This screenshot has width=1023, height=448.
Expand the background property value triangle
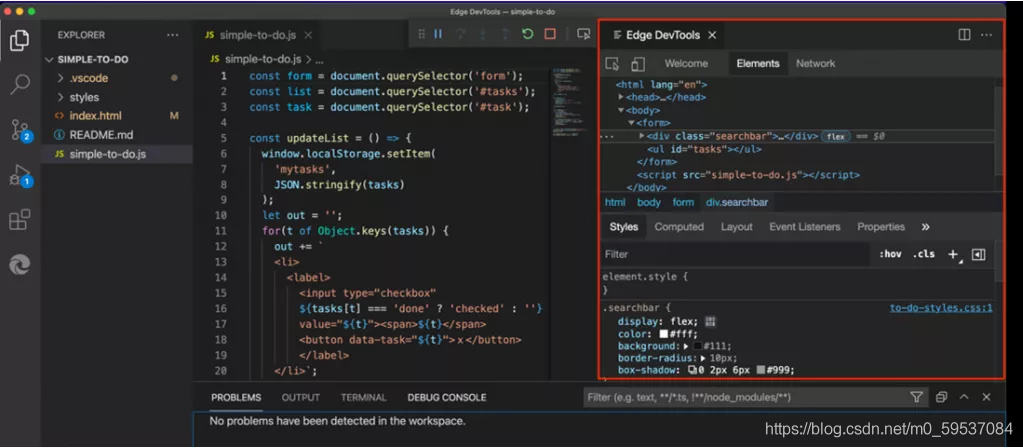click(x=686, y=346)
